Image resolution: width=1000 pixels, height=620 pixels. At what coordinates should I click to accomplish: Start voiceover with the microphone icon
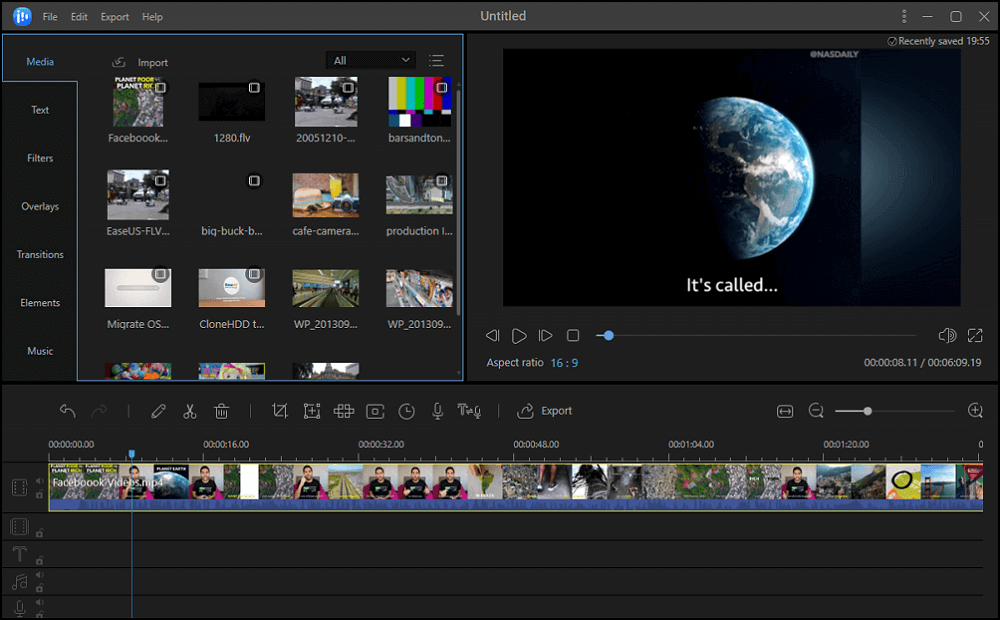[x=438, y=411]
